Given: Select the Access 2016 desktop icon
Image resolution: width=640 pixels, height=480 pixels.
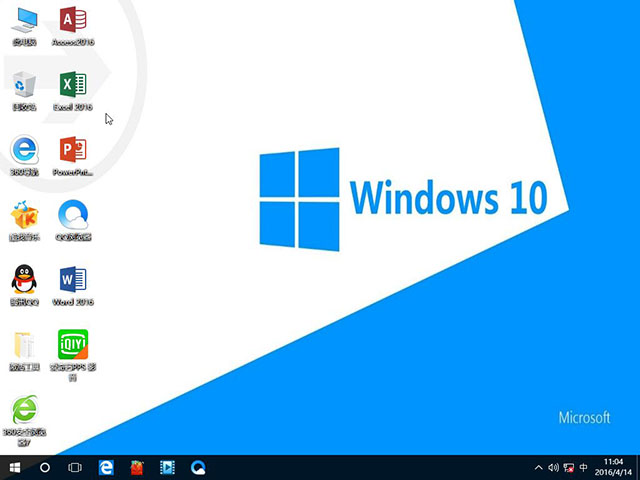Looking at the screenshot, I should click(72, 20).
